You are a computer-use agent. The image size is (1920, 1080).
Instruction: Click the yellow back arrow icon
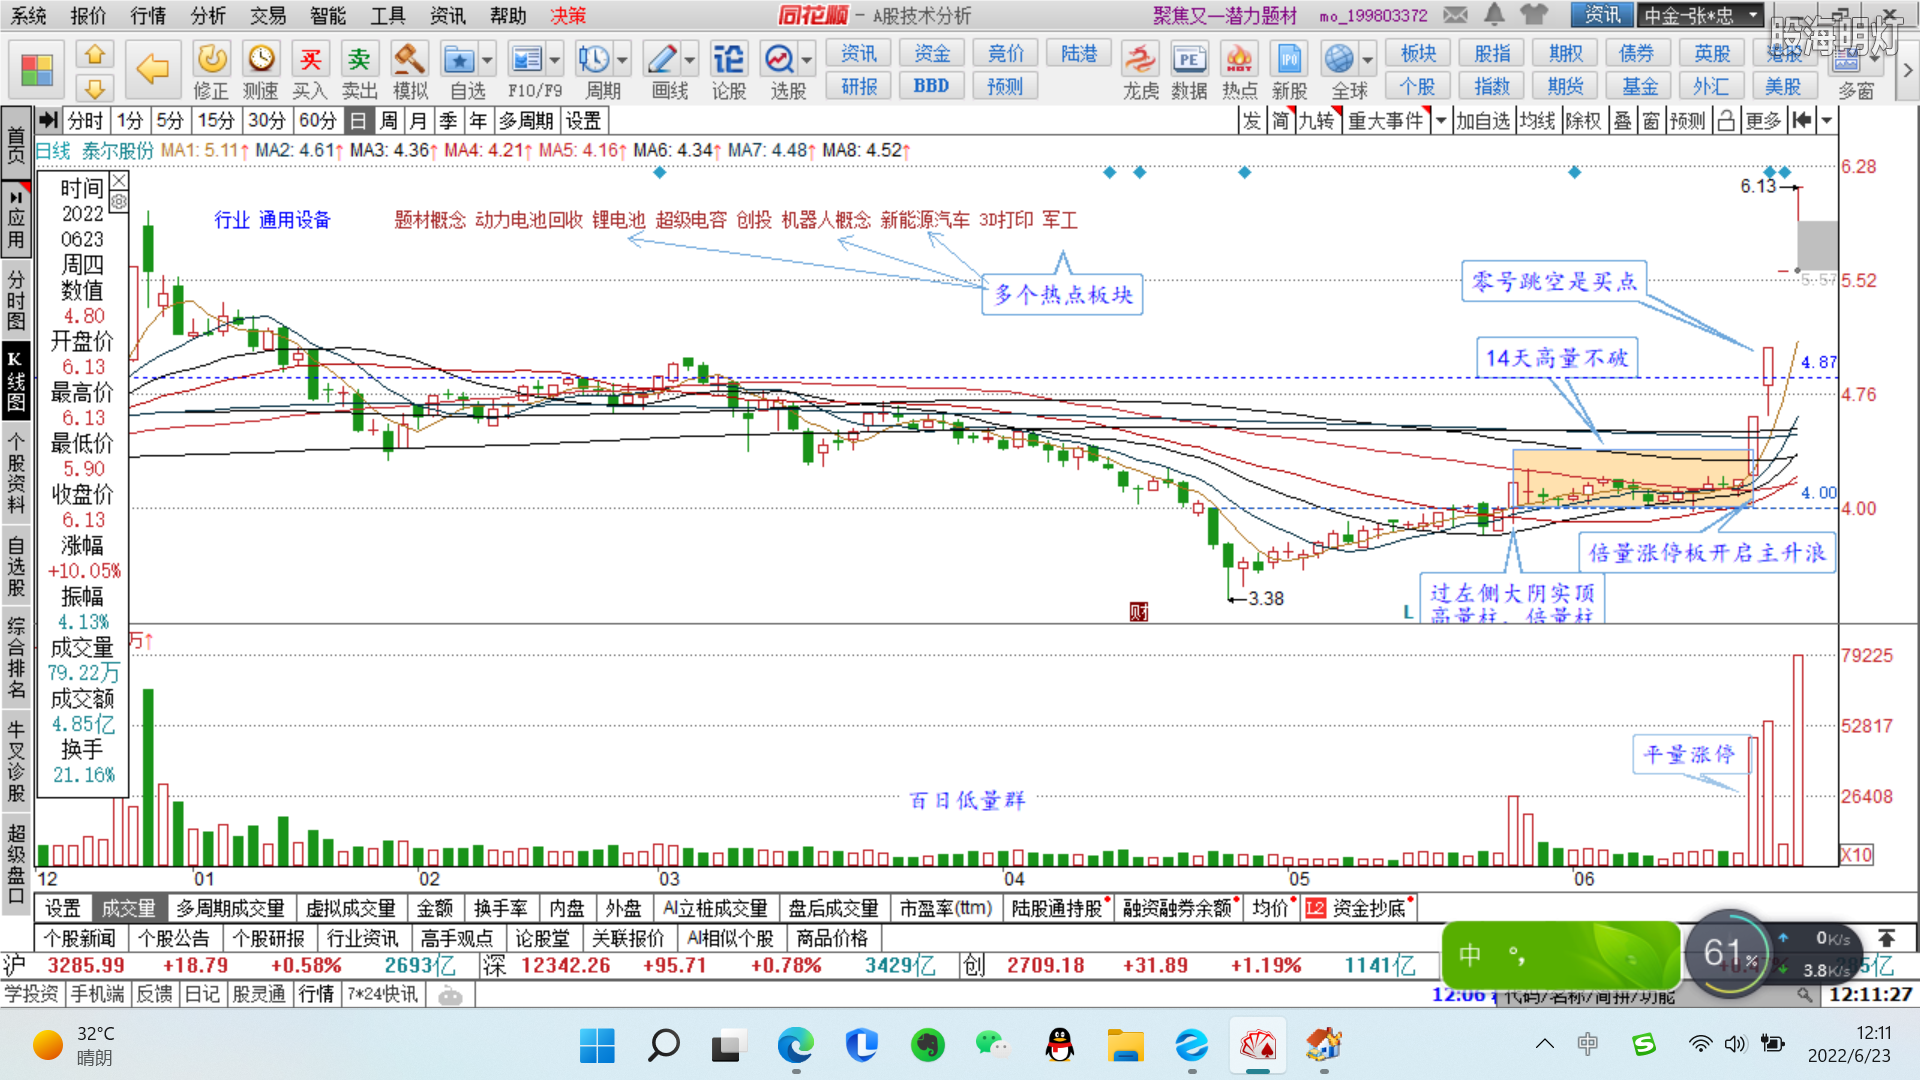pyautogui.click(x=152, y=69)
